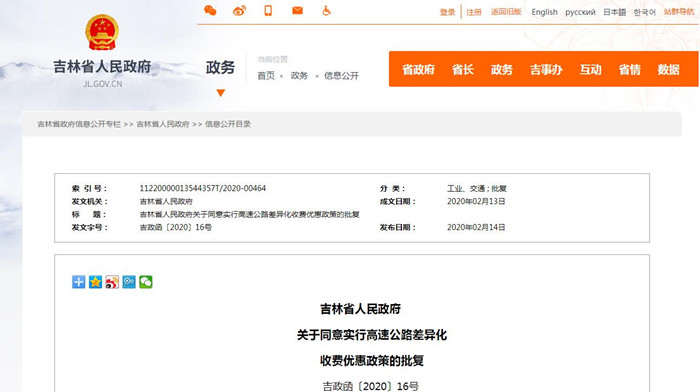Share article via Sina Weibo icon
Viewport: 700px width, 392px height.
click(112, 282)
